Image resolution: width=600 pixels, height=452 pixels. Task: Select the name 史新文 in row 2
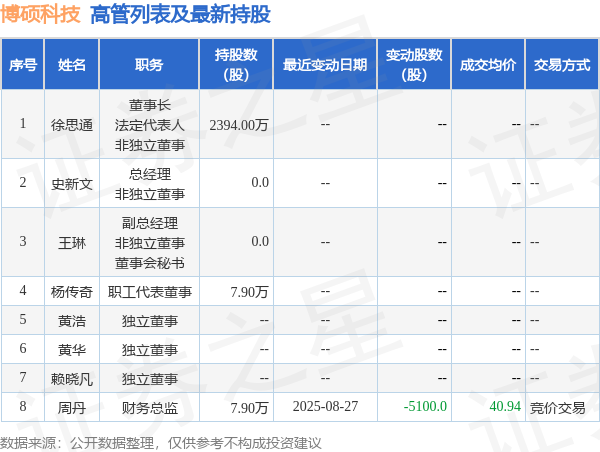pos(72,184)
